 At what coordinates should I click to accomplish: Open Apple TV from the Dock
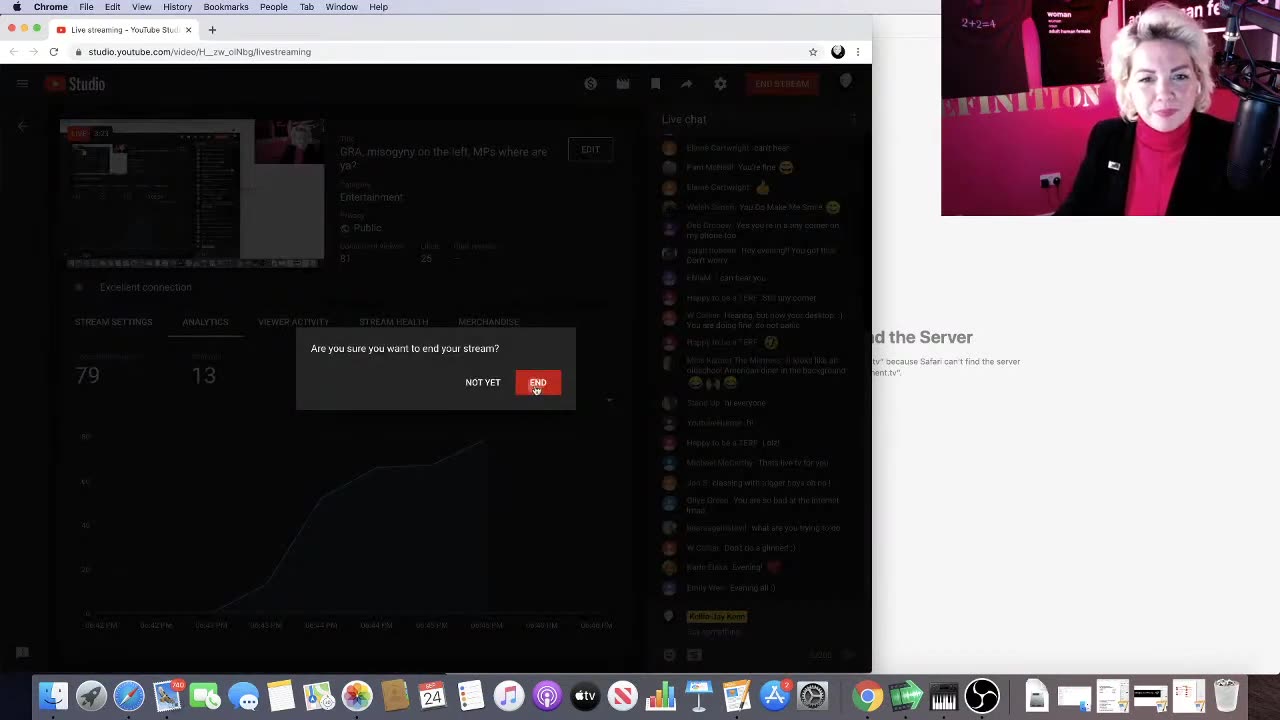tap(585, 695)
